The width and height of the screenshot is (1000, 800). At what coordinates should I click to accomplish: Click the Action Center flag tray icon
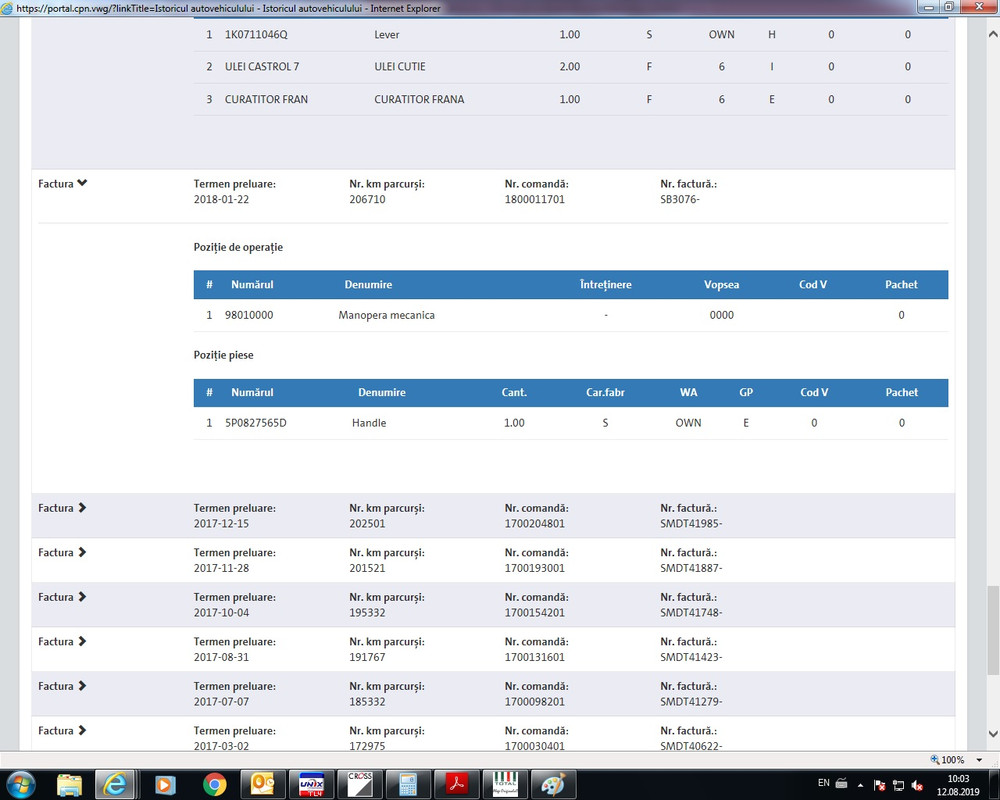click(x=879, y=785)
